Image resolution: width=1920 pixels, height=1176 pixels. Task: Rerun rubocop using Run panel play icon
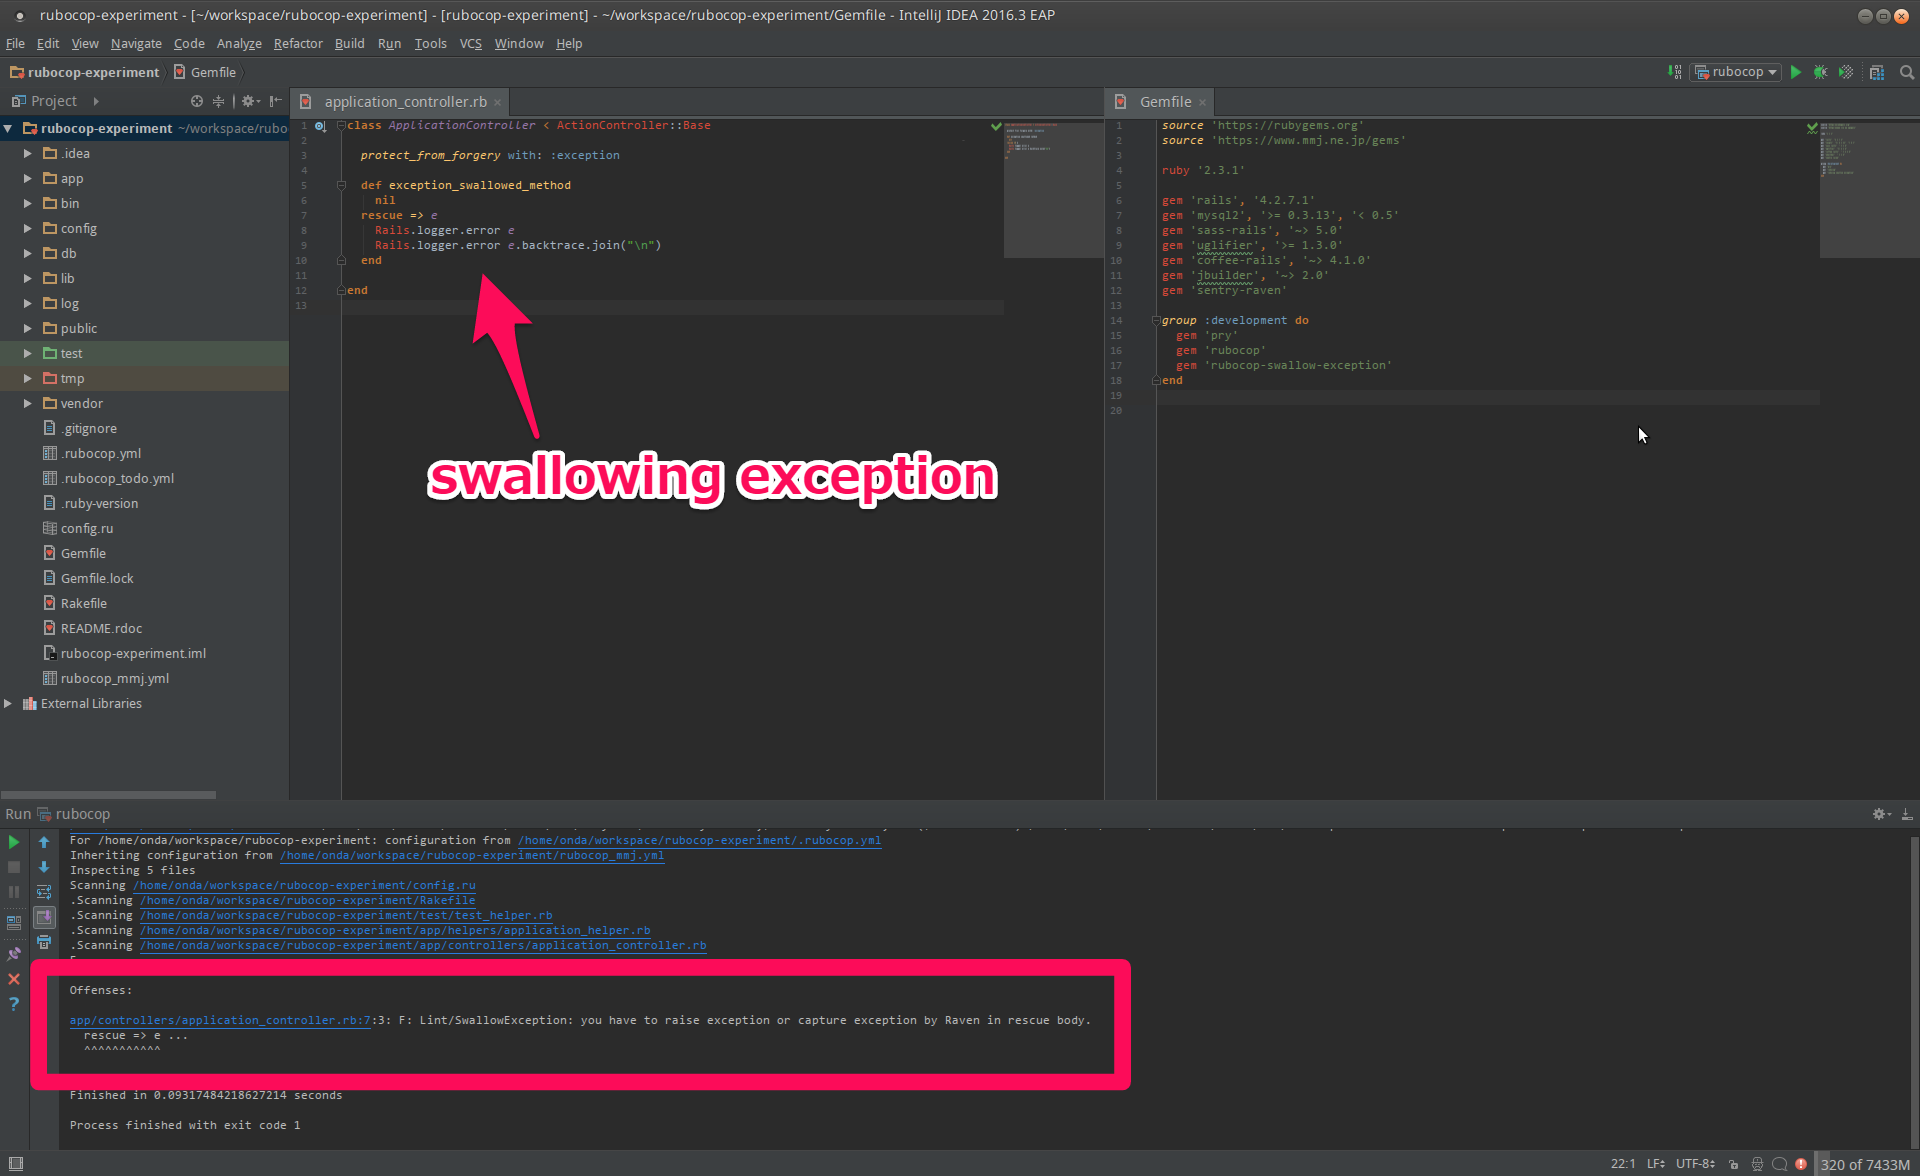[14, 842]
